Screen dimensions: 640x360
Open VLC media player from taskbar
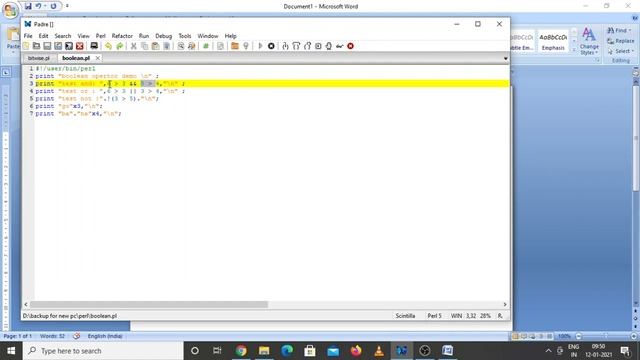[379, 351]
